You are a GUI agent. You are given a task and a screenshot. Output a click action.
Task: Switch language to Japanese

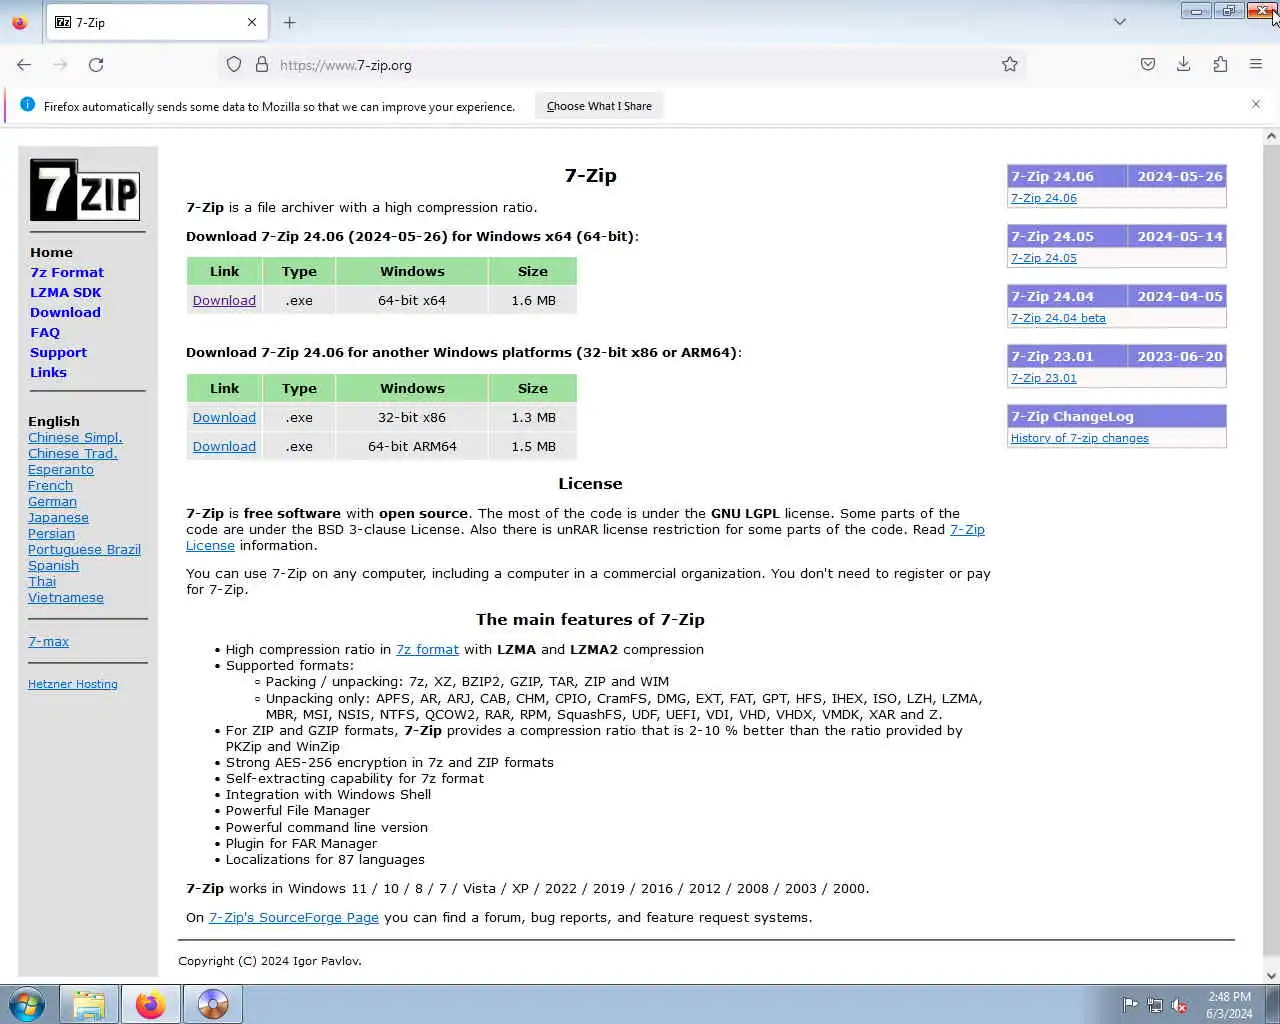click(x=58, y=518)
